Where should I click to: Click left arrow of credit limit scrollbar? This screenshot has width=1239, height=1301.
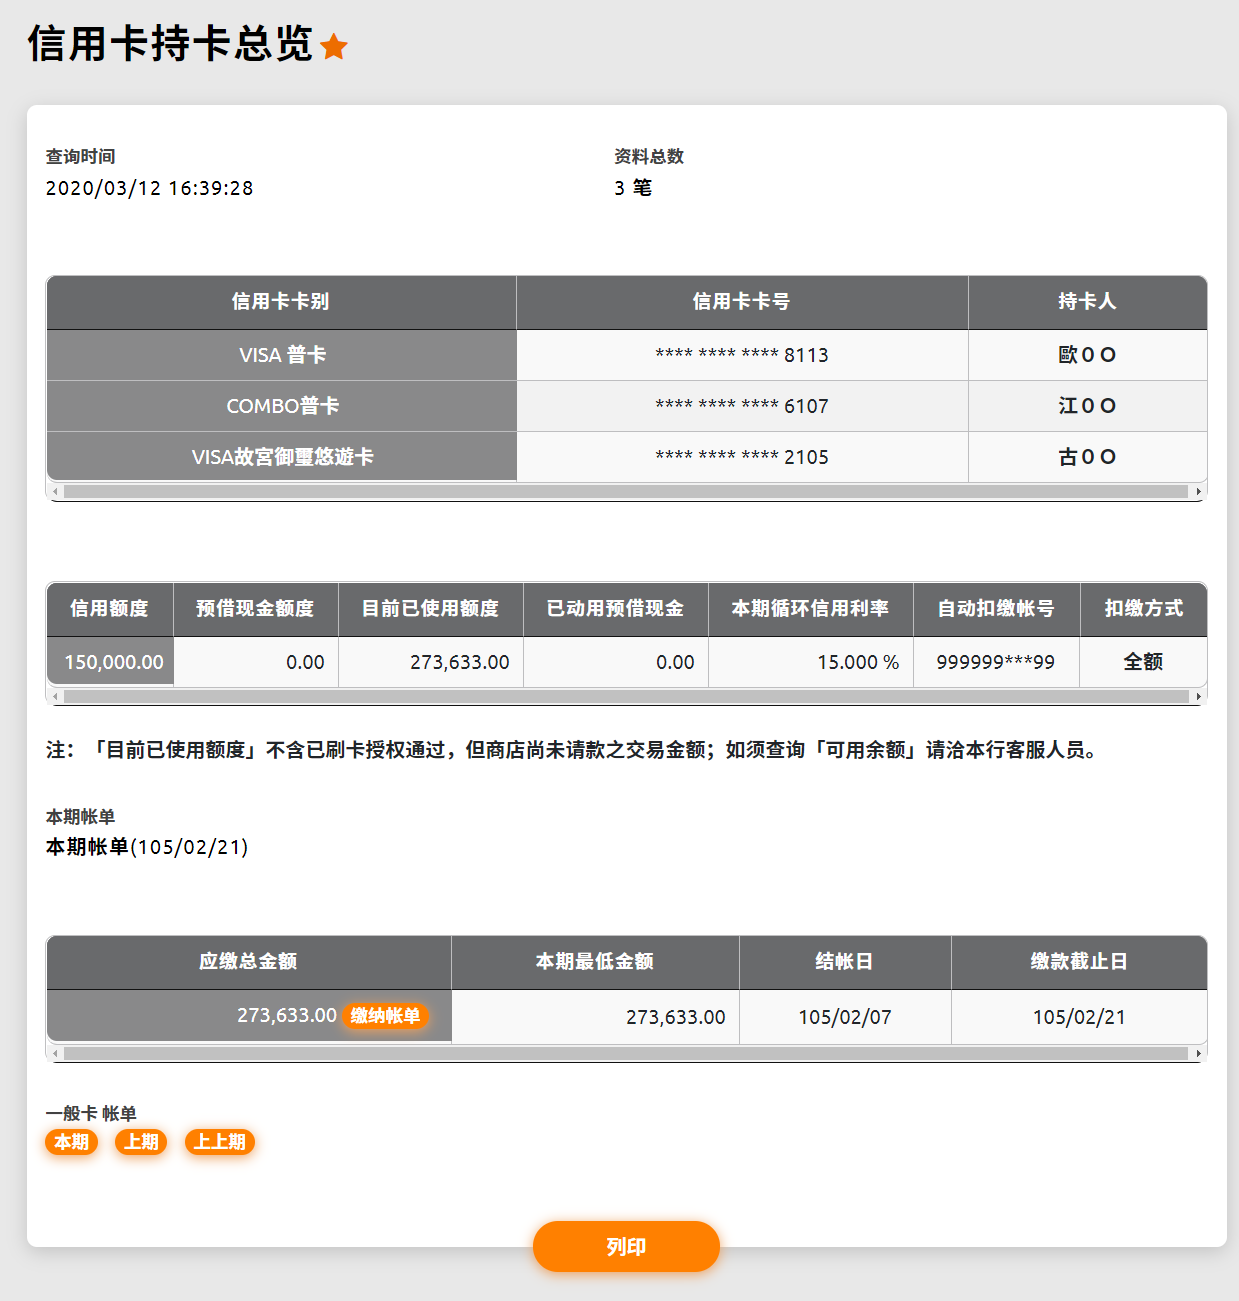pyautogui.click(x=55, y=696)
